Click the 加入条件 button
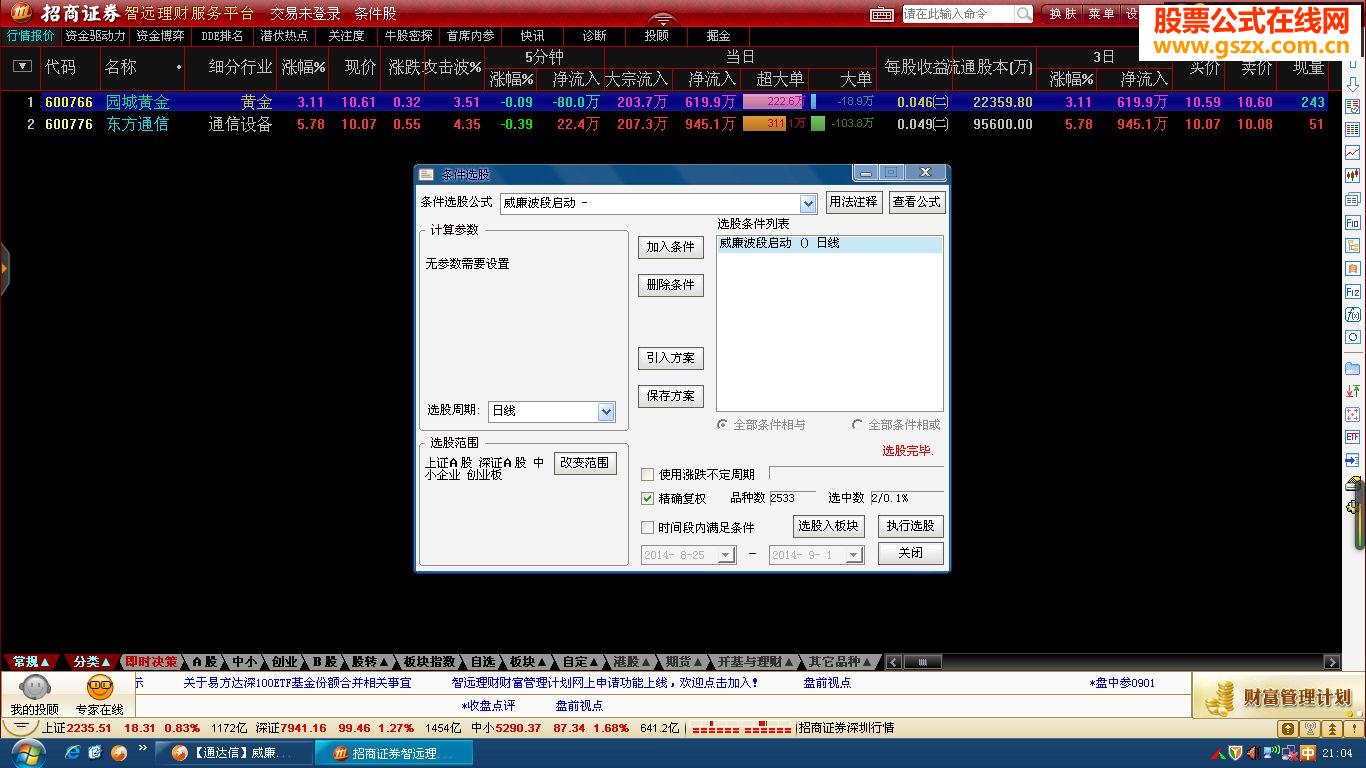Image resolution: width=1366 pixels, height=768 pixels. [x=671, y=247]
